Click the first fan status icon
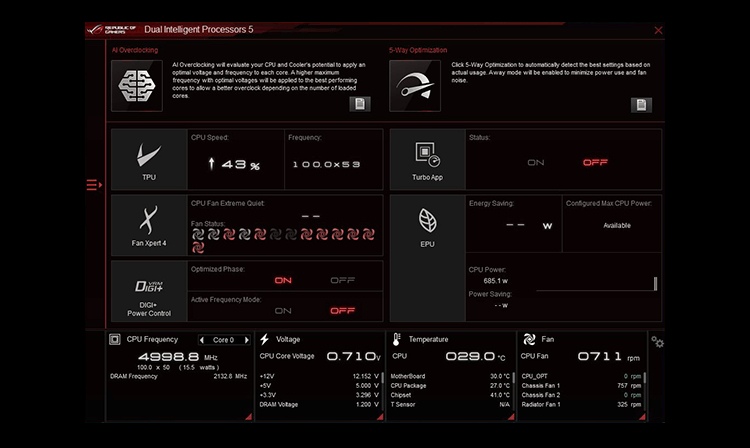Screen dimensions: 750x448 tap(198, 234)
